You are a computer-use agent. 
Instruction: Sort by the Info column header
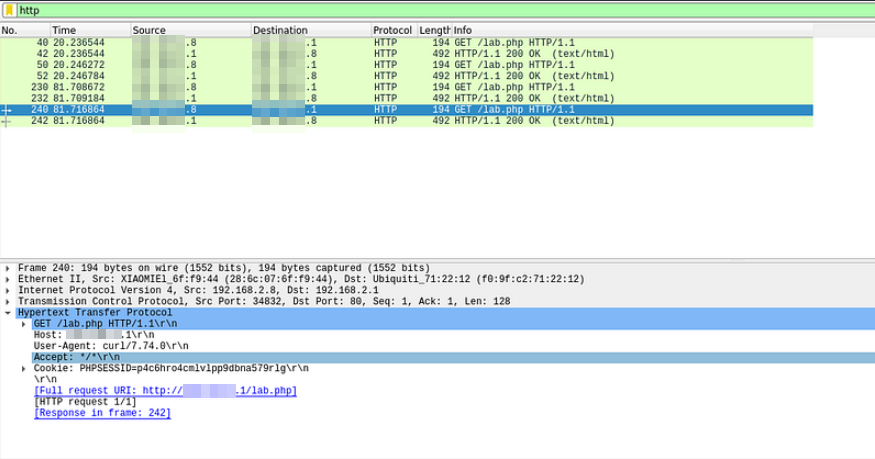coord(632,30)
